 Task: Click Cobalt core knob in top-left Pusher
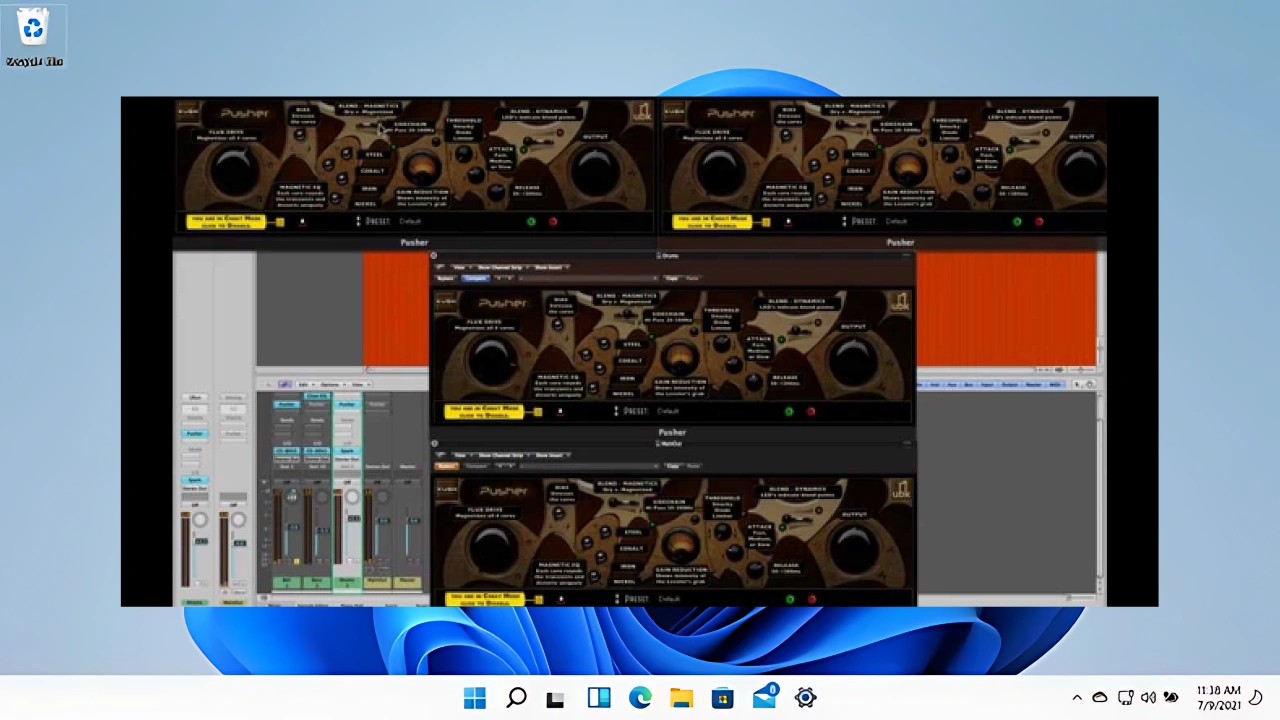tap(328, 165)
